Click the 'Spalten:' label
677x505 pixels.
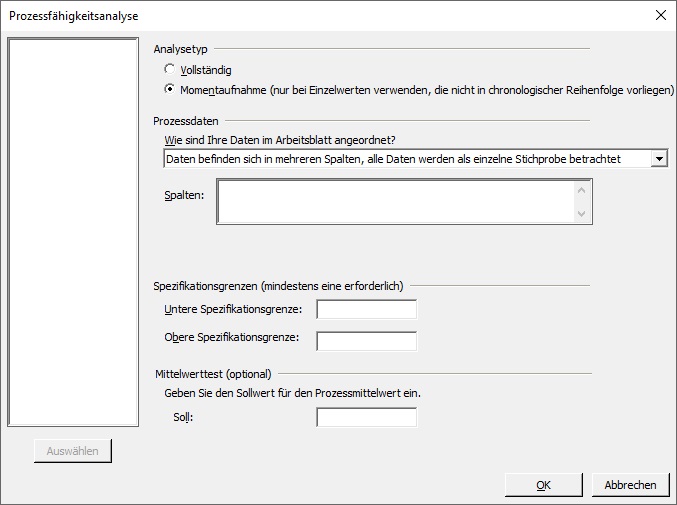tap(184, 195)
